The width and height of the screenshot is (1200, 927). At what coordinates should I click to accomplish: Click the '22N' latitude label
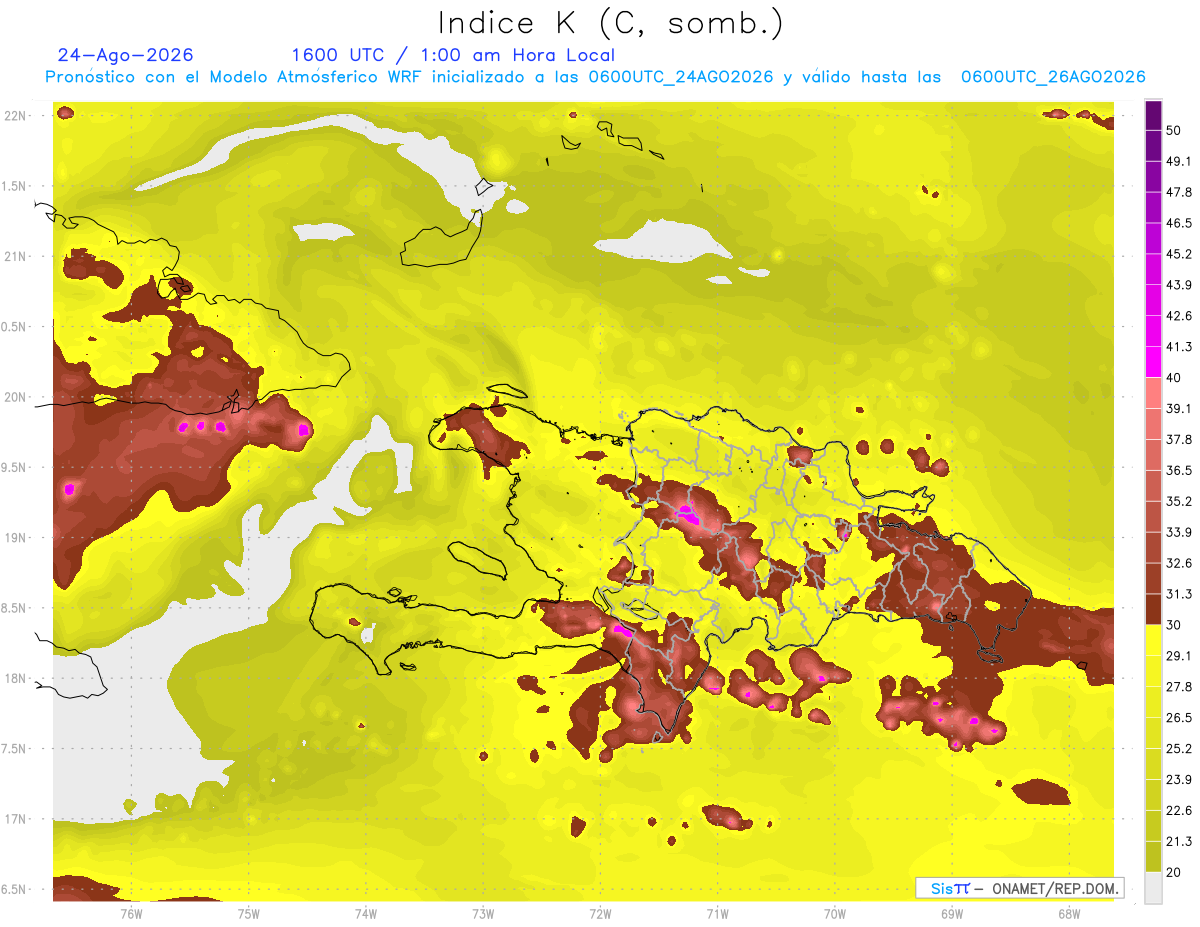pos(16,116)
